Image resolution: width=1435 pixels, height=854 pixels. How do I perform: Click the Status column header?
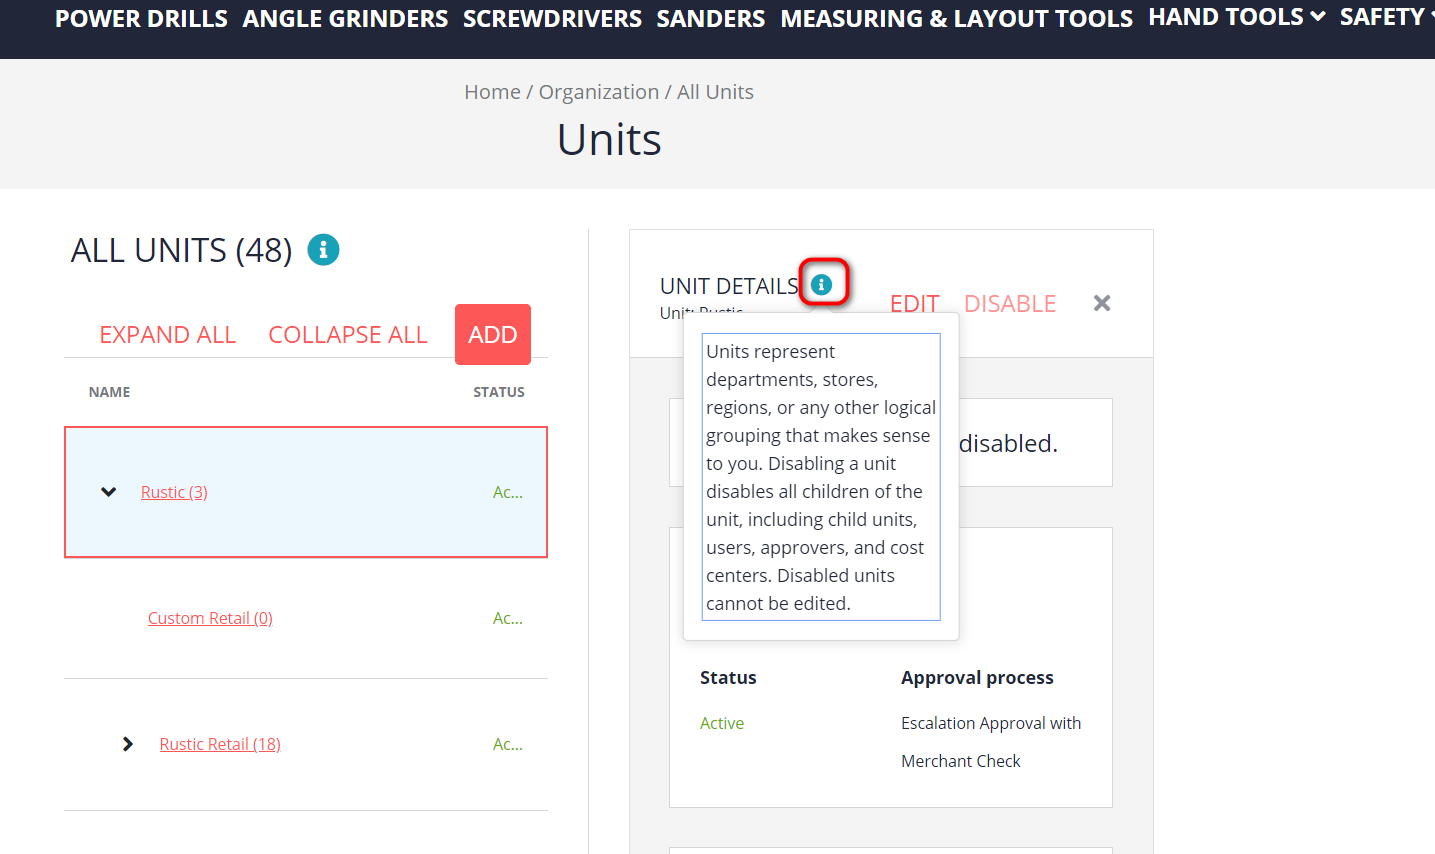point(499,392)
